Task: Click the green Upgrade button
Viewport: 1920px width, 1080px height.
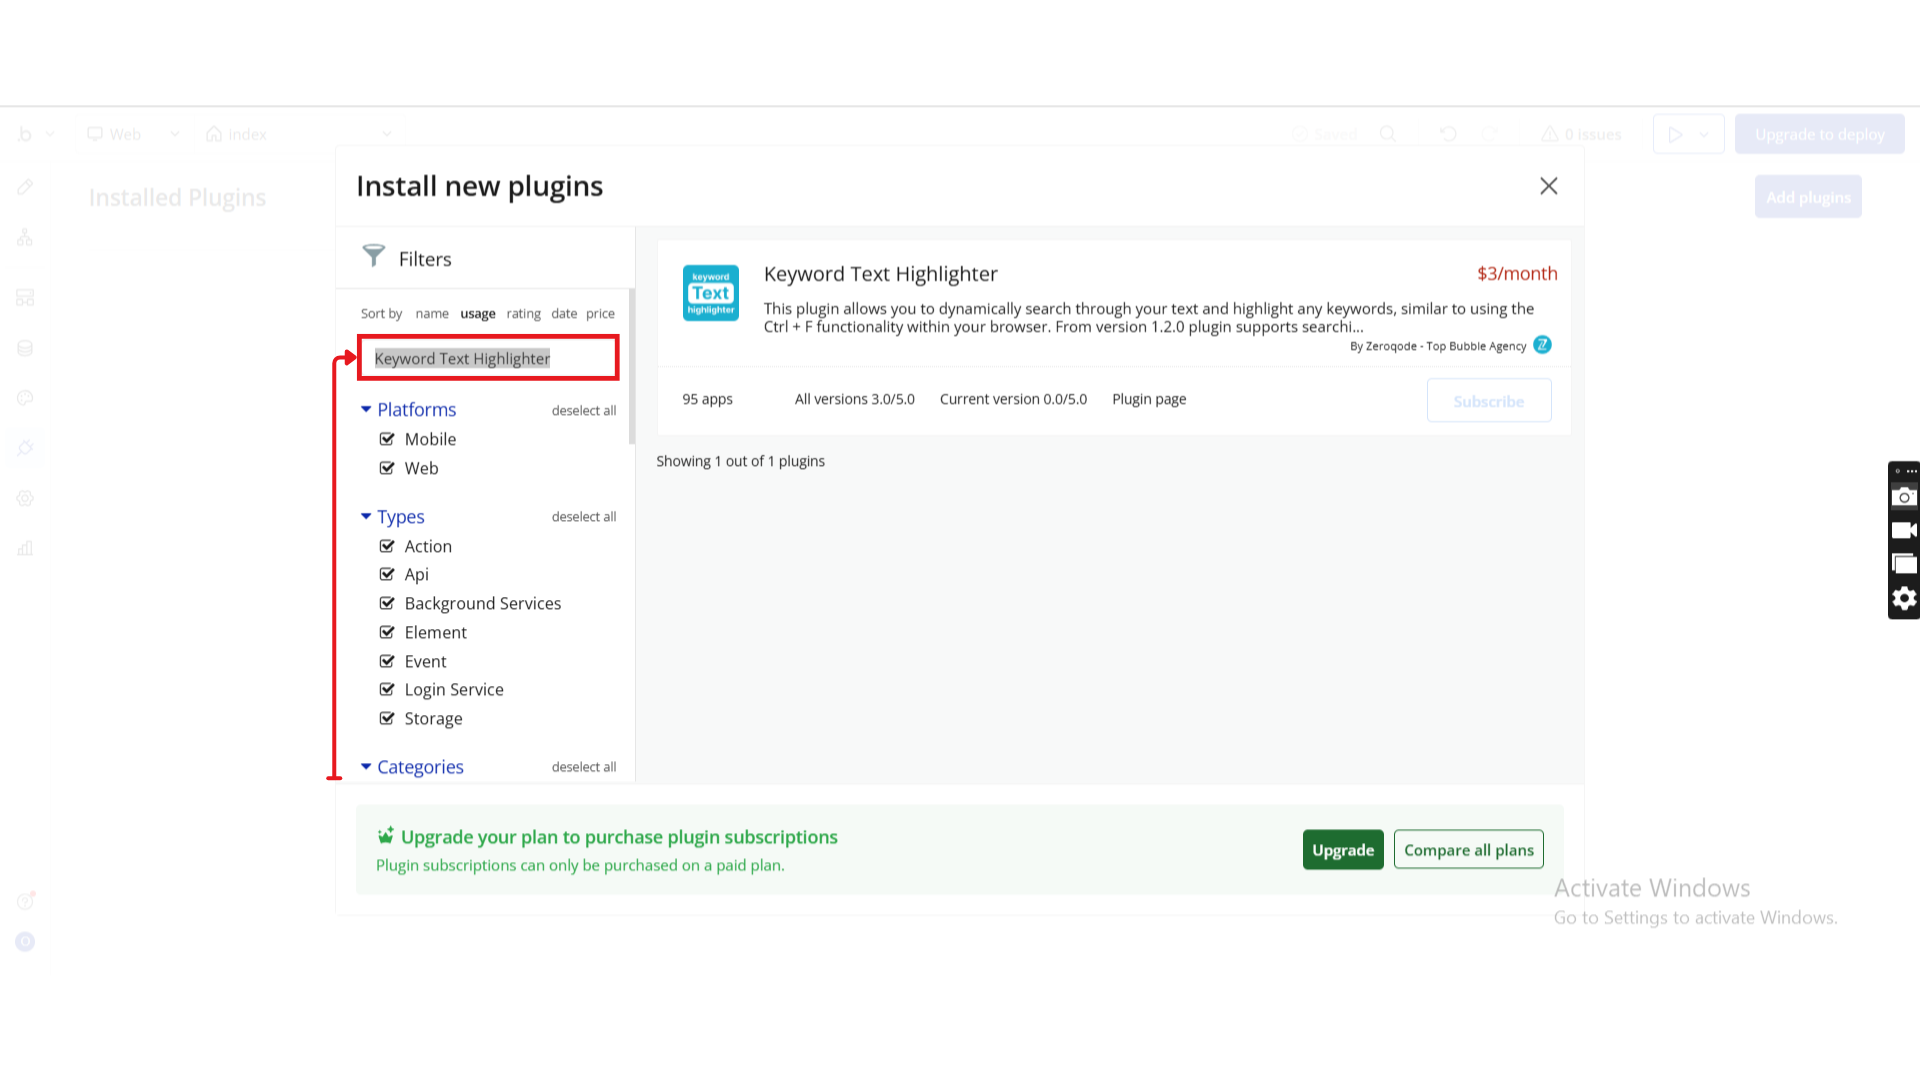Action: pos(1342,850)
